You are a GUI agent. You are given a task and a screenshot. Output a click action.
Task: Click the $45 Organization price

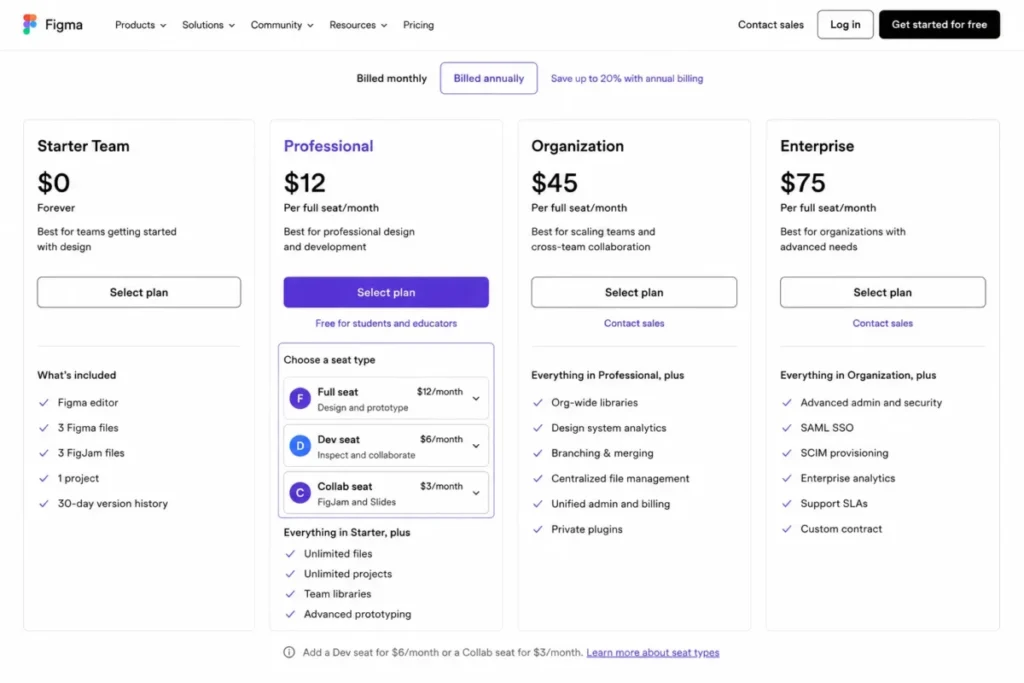point(554,183)
